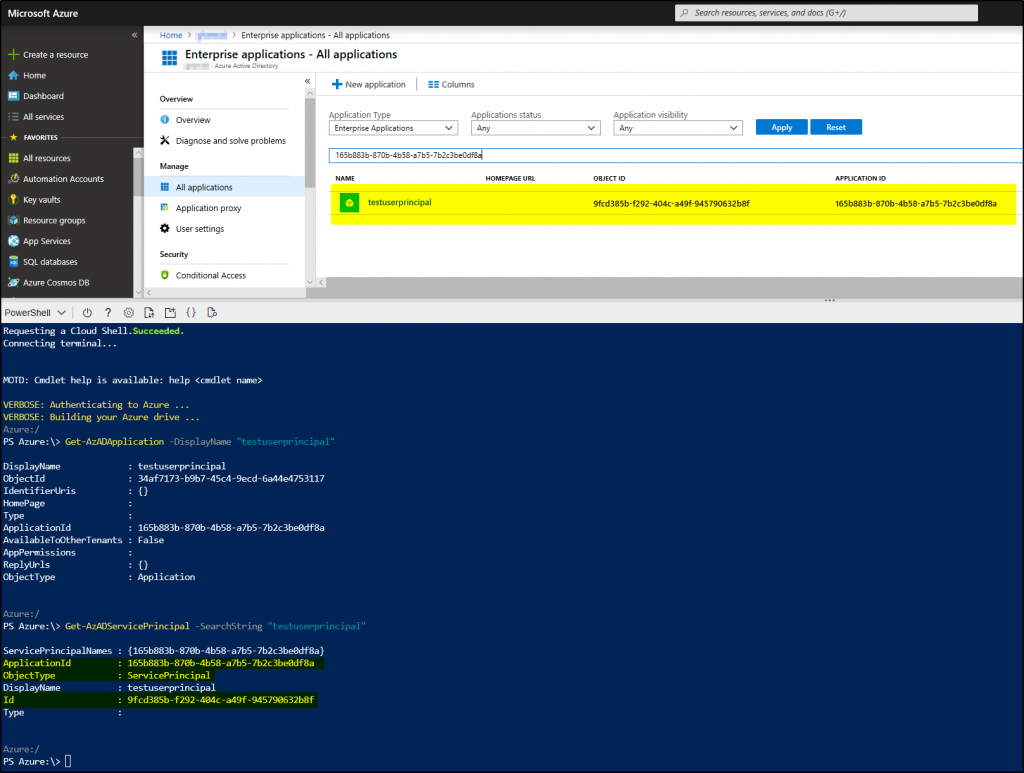Click the Apply filter button
This screenshot has width=1024, height=773.
[x=781, y=128]
